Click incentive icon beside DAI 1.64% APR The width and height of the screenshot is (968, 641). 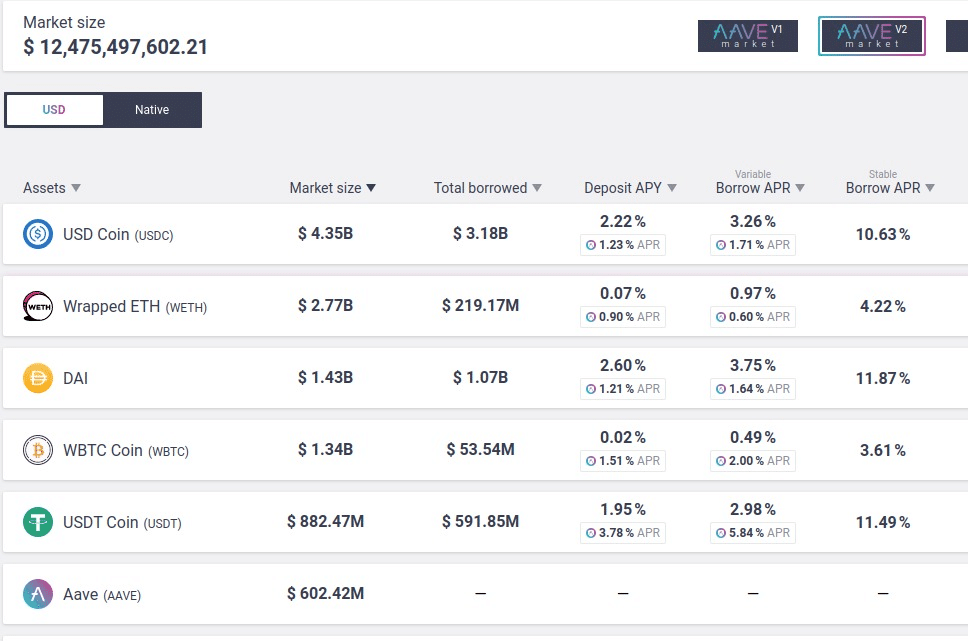(x=720, y=389)
